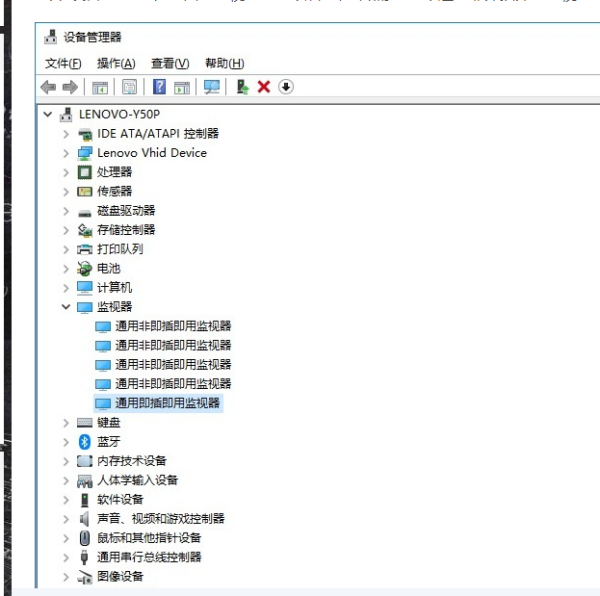Open the Properties toolbar icon

(130, 87)
